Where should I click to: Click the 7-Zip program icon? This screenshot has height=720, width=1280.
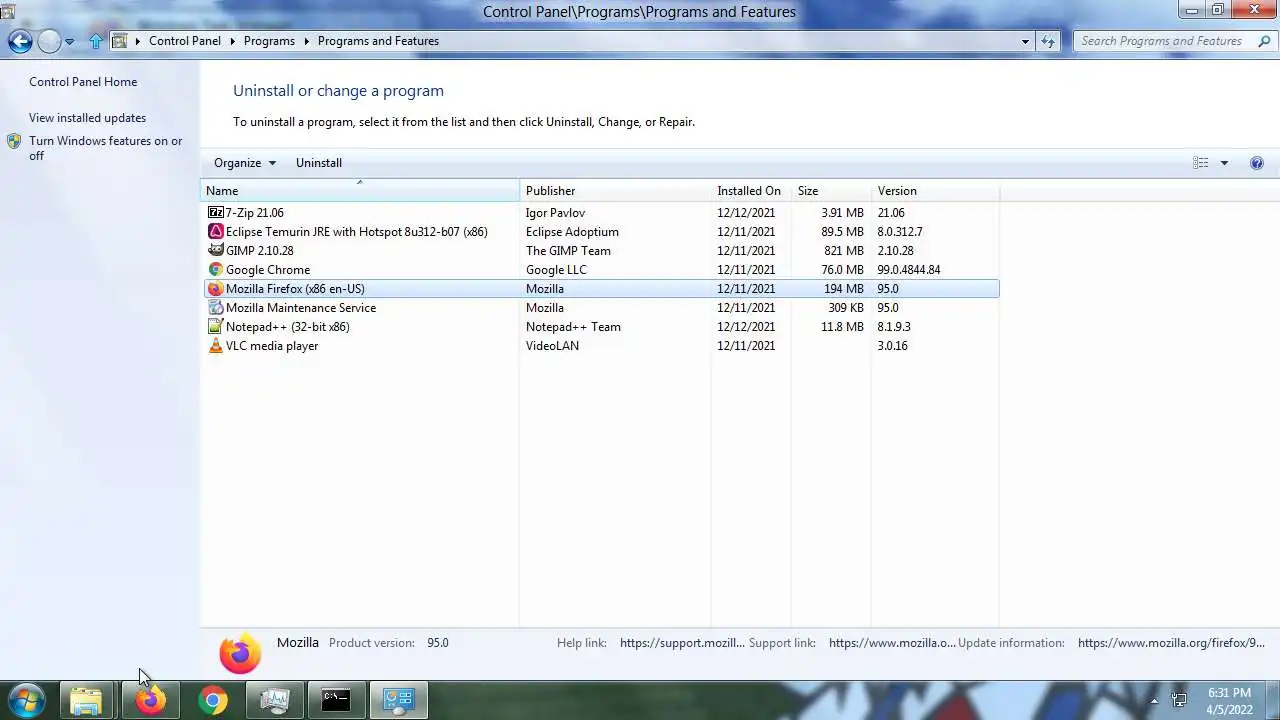[215, 213]
